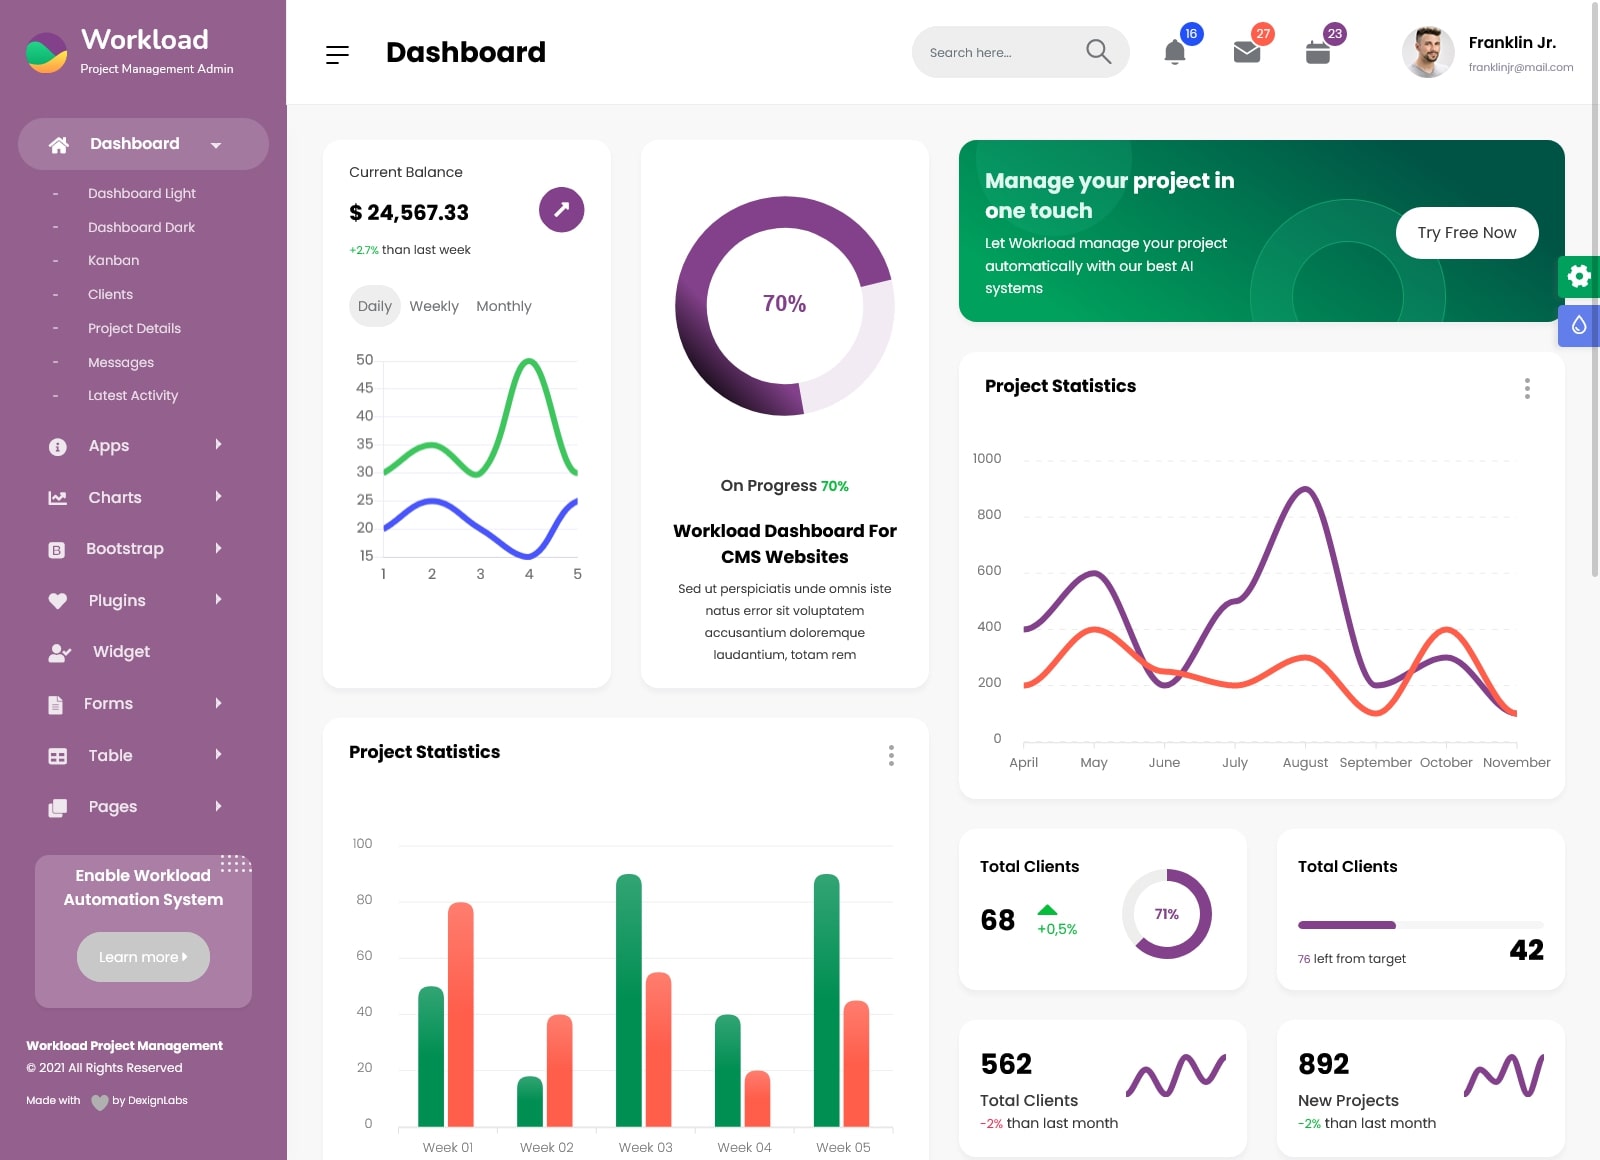1600x1160 pixels.
Task: Toggle the hamburger menu icon
Action: tap(337, 54)
